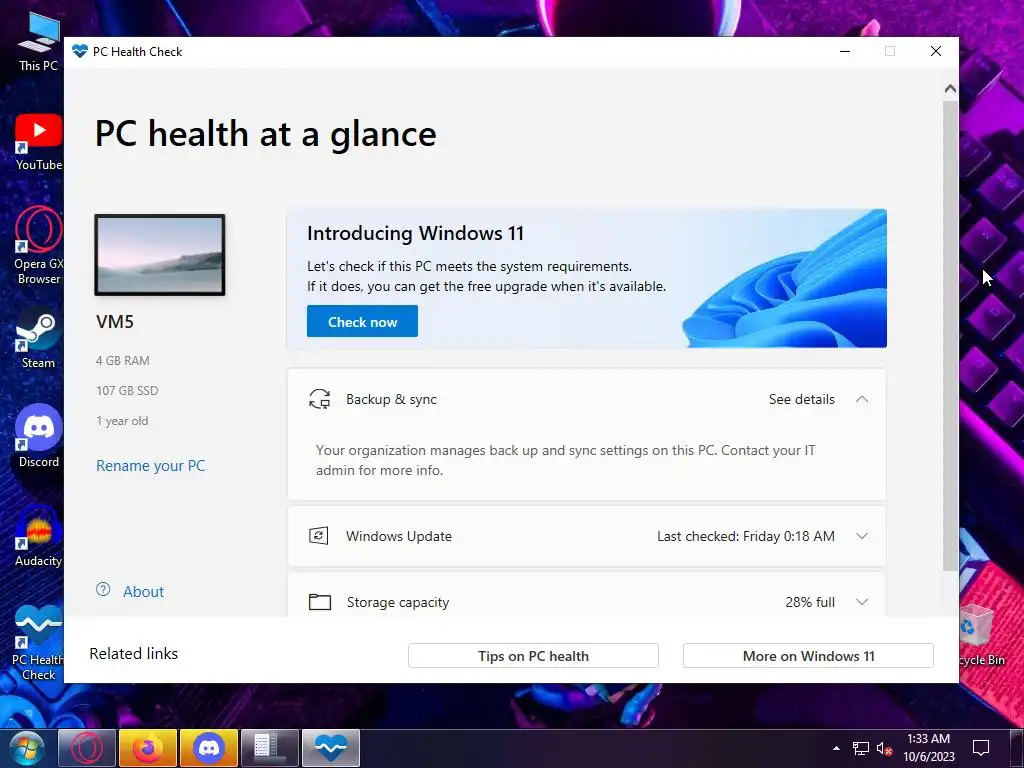The image size is (1024, 768).
Task: Expand the Storage capacity section
Action: (862, 602)
